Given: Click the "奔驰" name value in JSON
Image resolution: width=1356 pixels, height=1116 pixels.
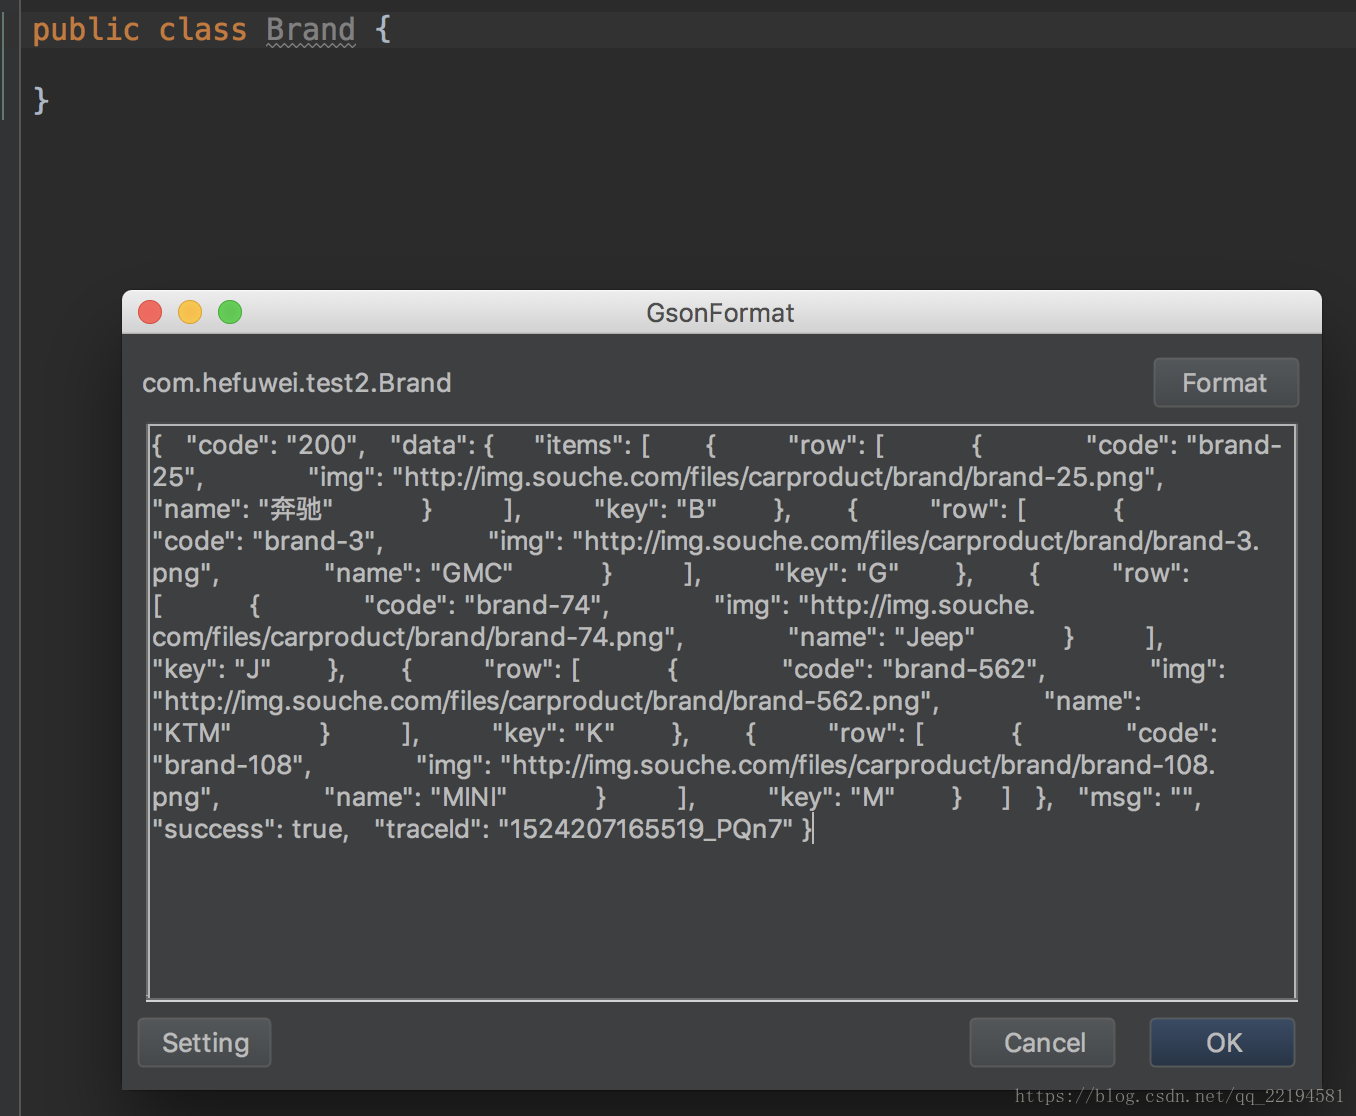Looking at the screenshot, I should 295,509.
